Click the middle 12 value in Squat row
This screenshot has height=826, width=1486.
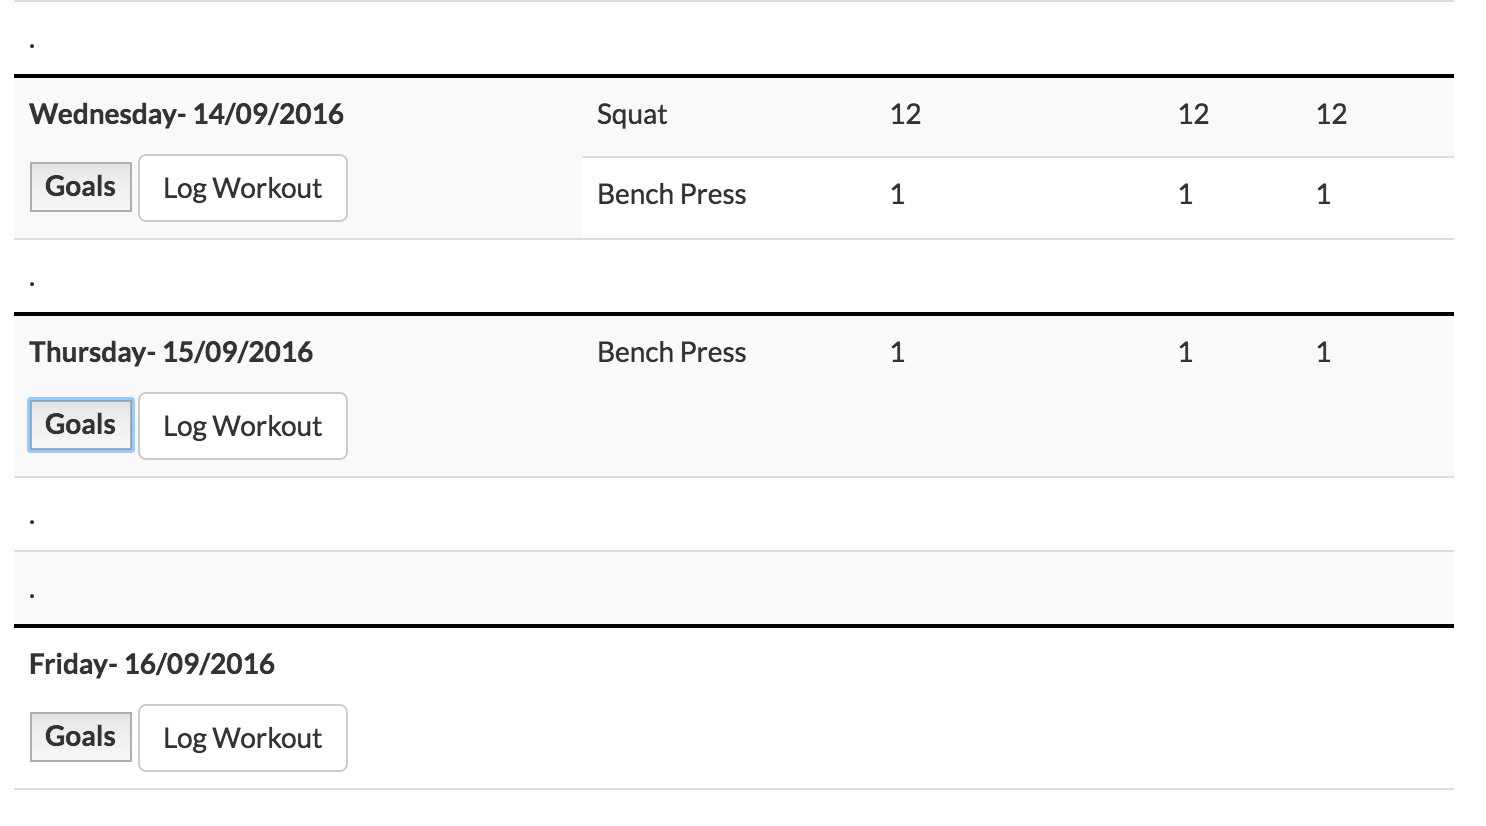(1193, 114)
